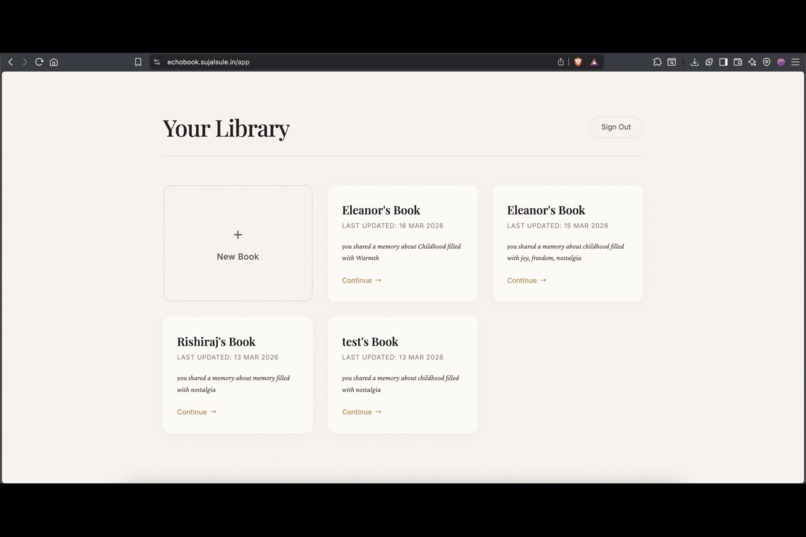Image resolution: width=806 pixels, height=537 pixels.
Task: Click the browser forward arrow
Action: point(24,62)
